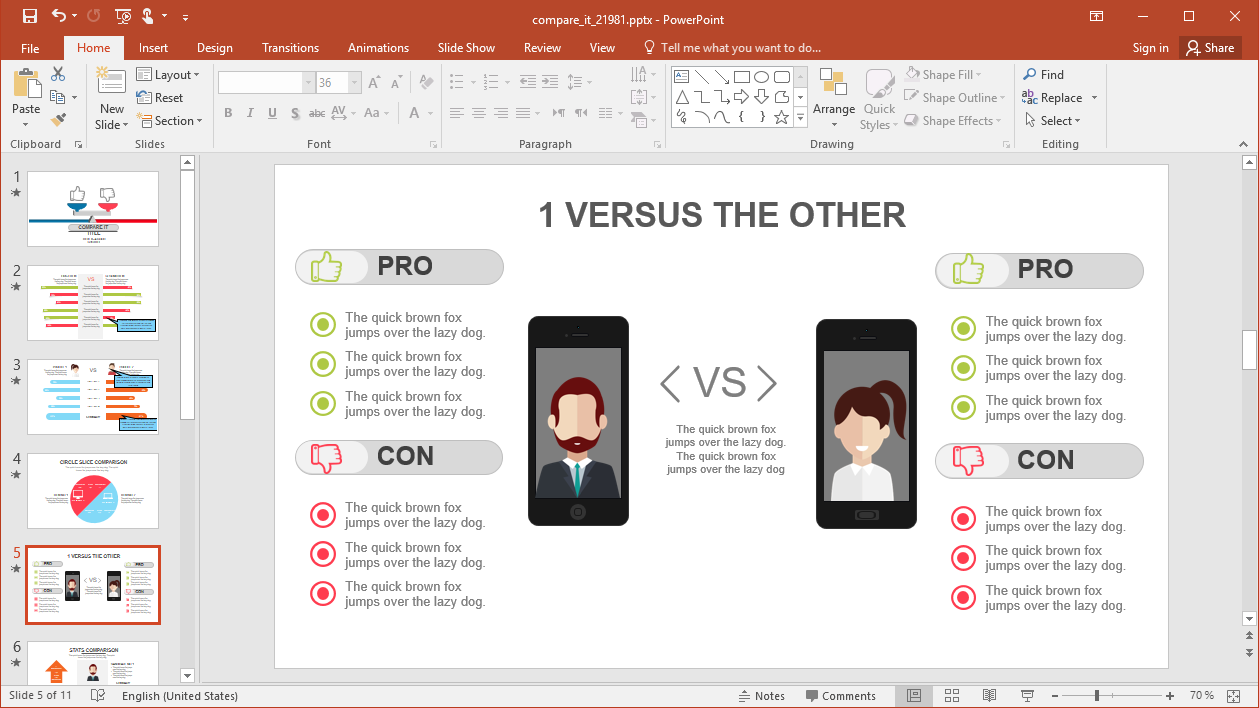Toggle align text left
Screen dimensions: 1259x708
[457, 113]
